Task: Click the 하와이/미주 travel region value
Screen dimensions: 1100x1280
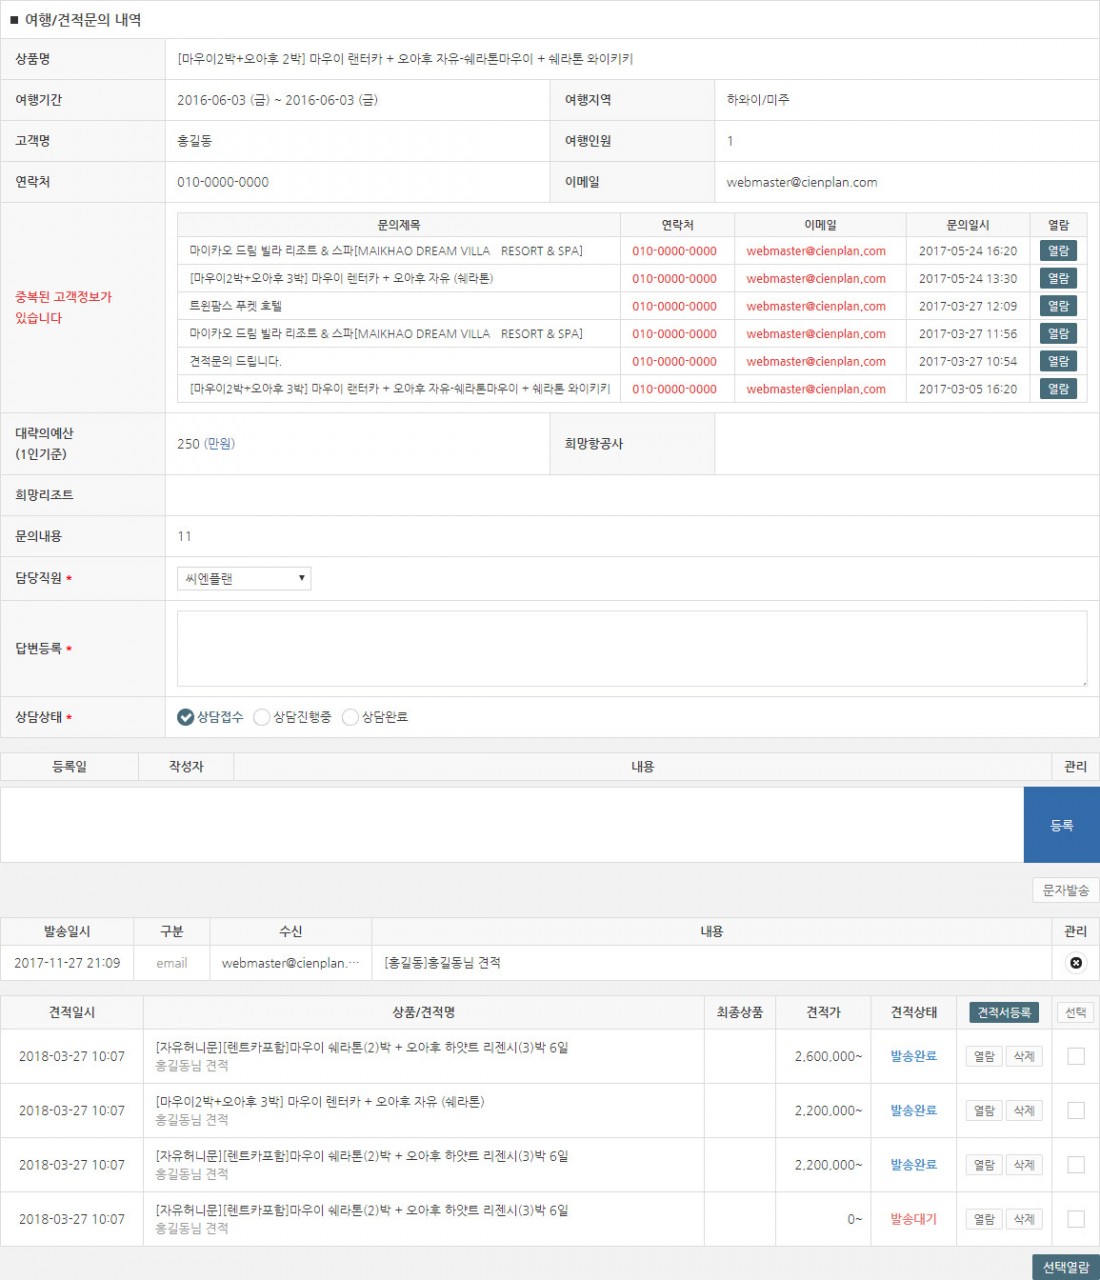Action: point(757,100)
